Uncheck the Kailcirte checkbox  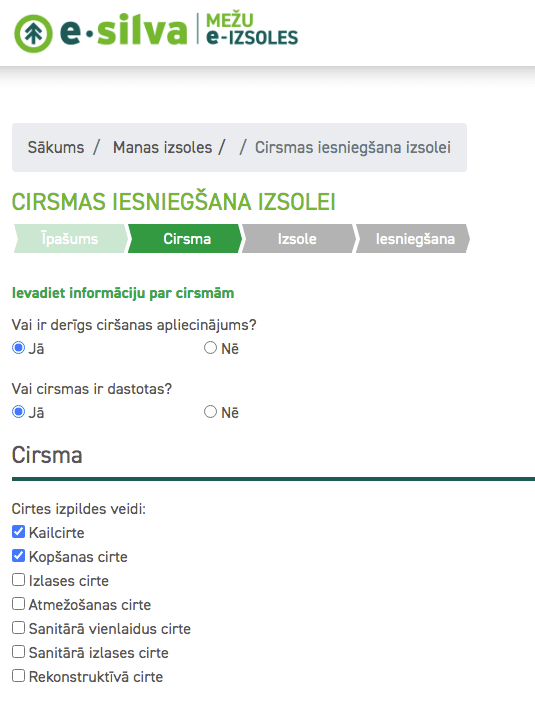tap(18, 532)
